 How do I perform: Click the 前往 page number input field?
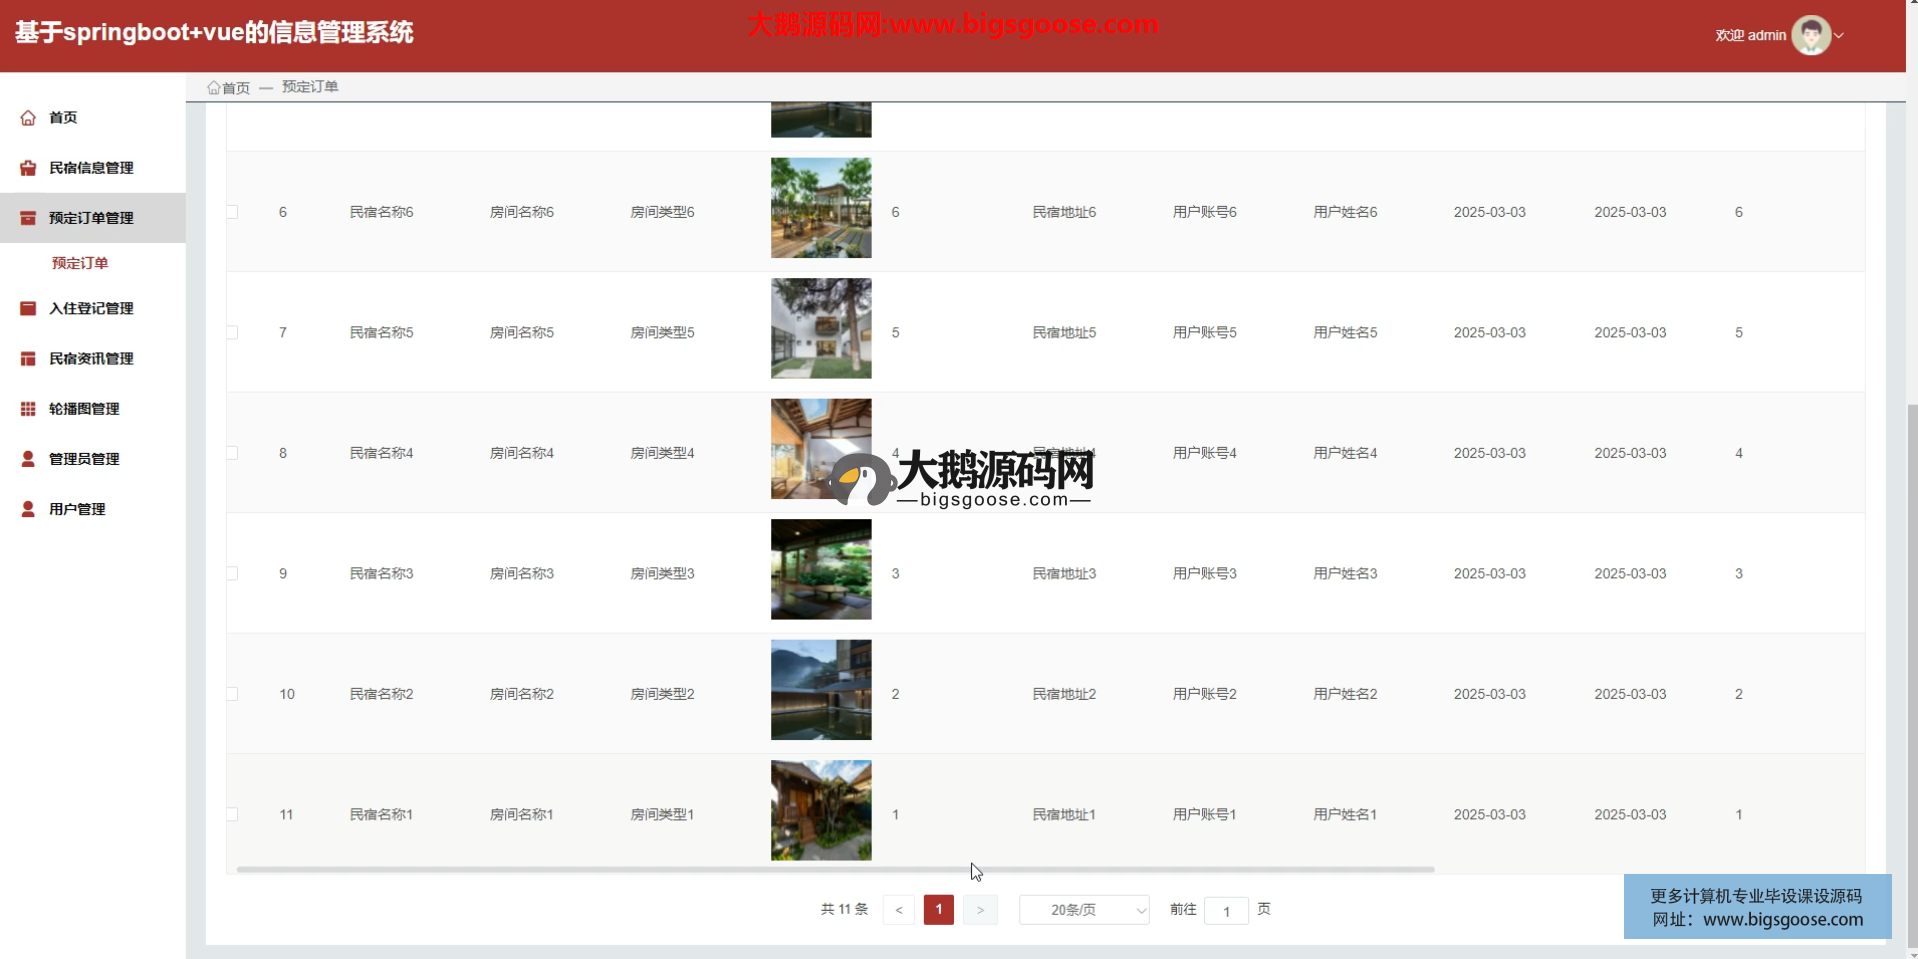click(x=1226, y=911)
